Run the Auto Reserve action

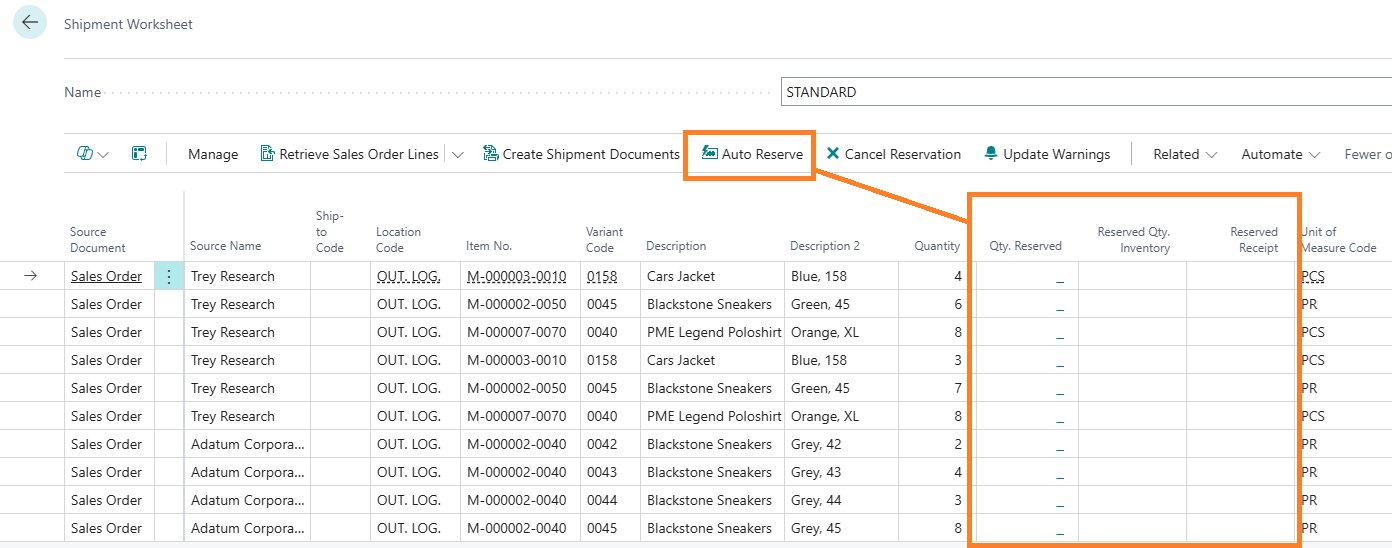coord(752,154)
